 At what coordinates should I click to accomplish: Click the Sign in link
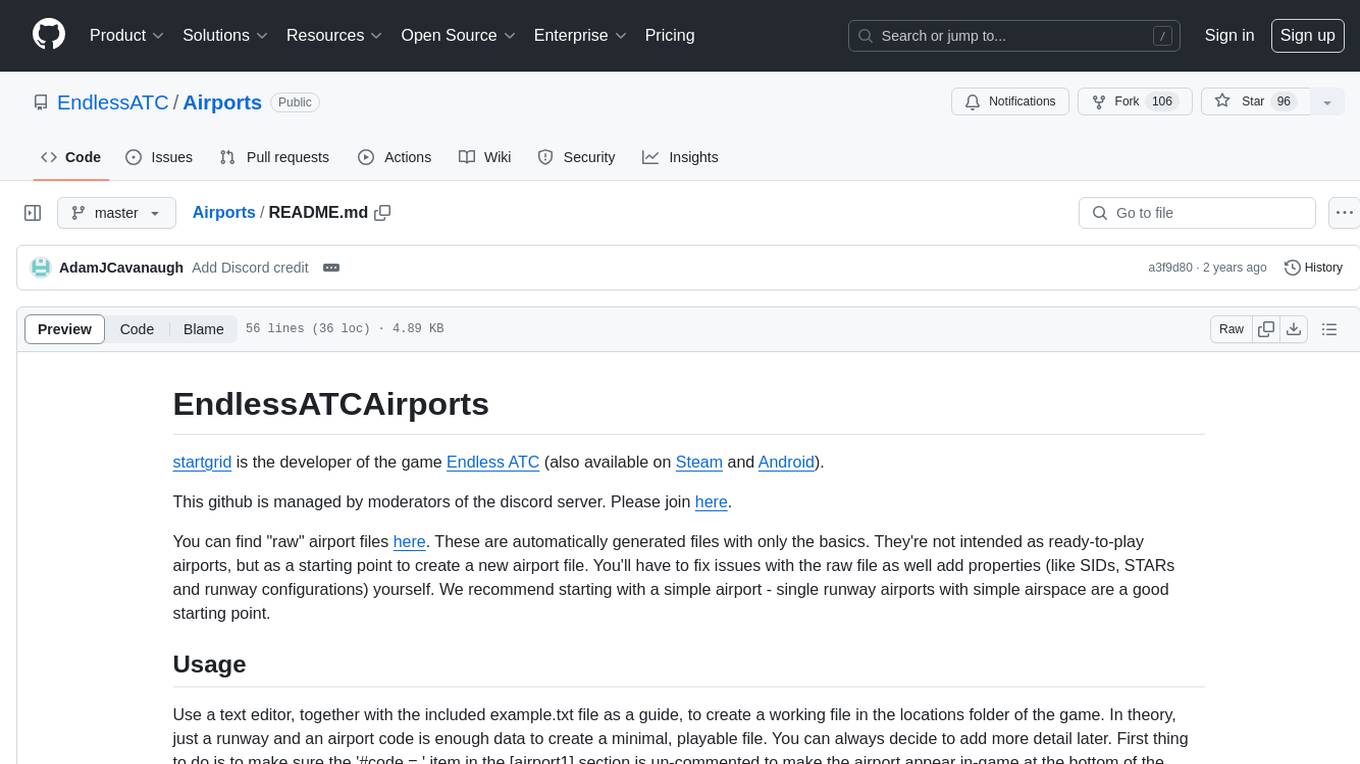1229,35
